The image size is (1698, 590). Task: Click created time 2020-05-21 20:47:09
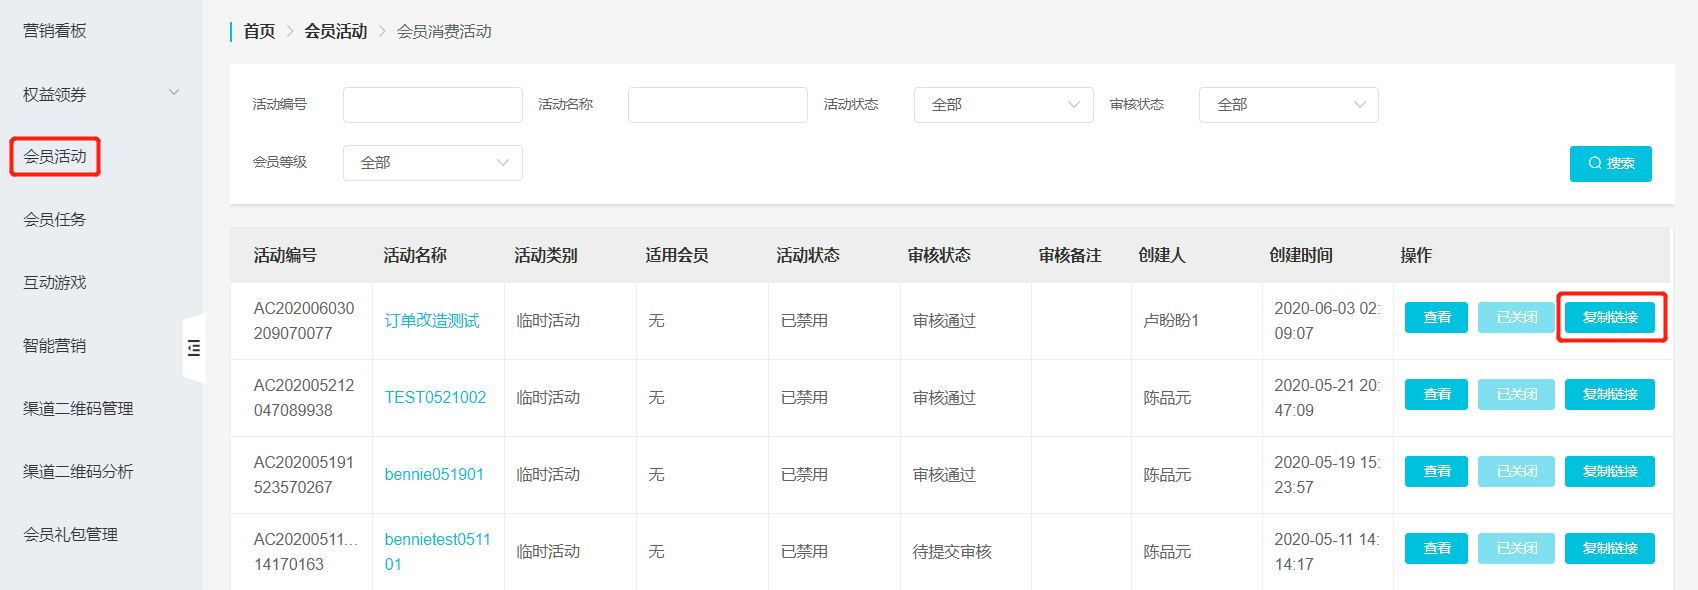tap(1327, 398)
